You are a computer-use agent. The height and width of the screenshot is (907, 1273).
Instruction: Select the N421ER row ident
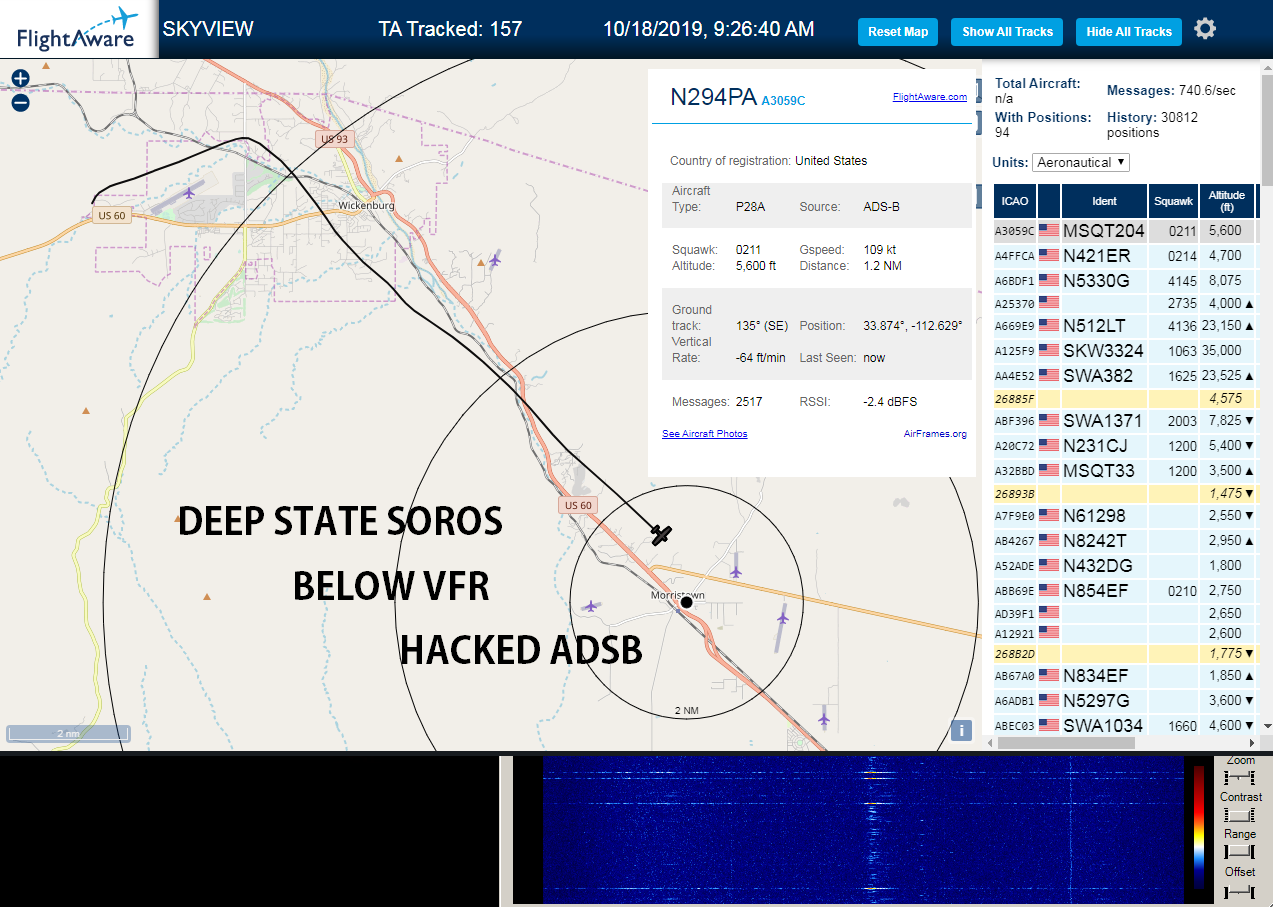[x=1096, y=256]
